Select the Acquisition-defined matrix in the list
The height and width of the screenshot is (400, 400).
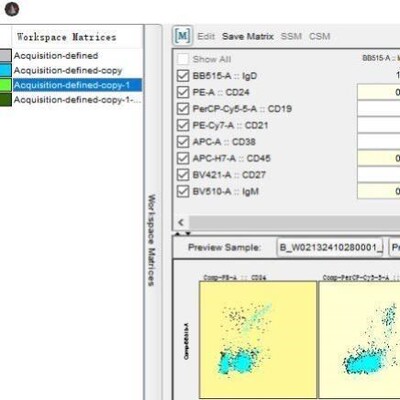[56, 56]
